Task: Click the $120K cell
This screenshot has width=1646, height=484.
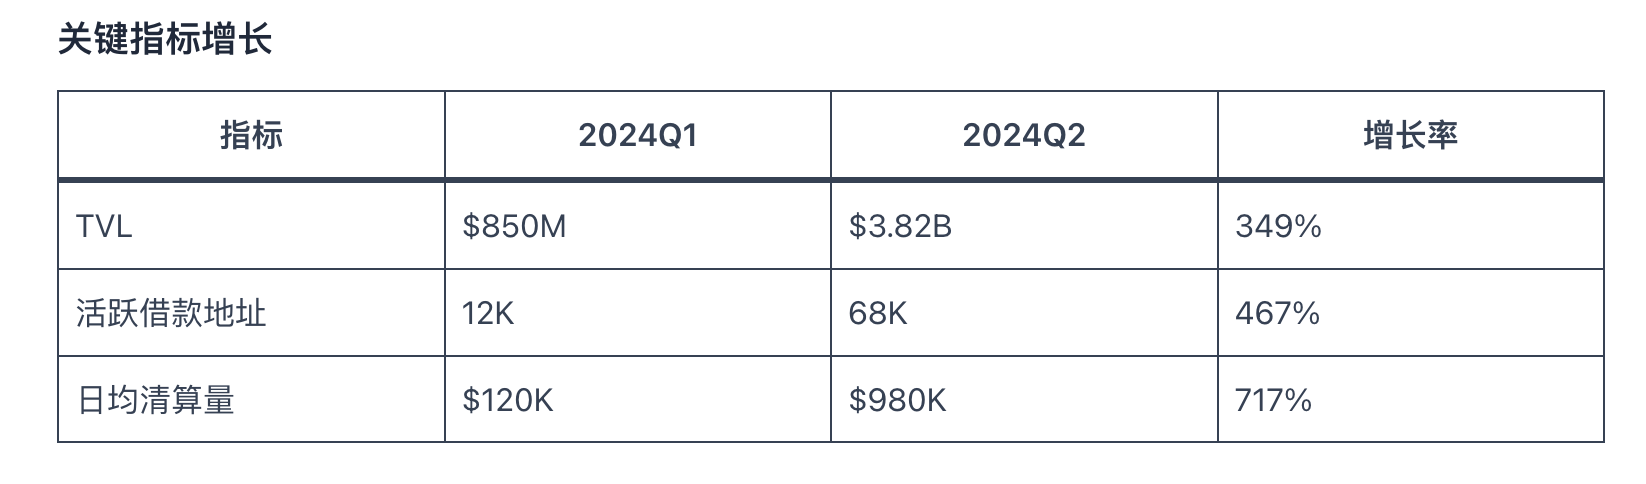Action: coord(638,400)
